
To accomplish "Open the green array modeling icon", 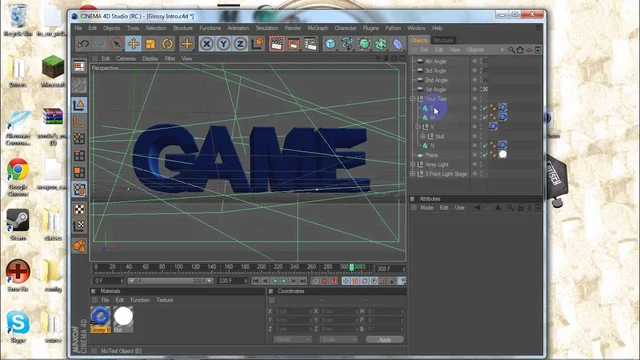I will coord(381,44).
